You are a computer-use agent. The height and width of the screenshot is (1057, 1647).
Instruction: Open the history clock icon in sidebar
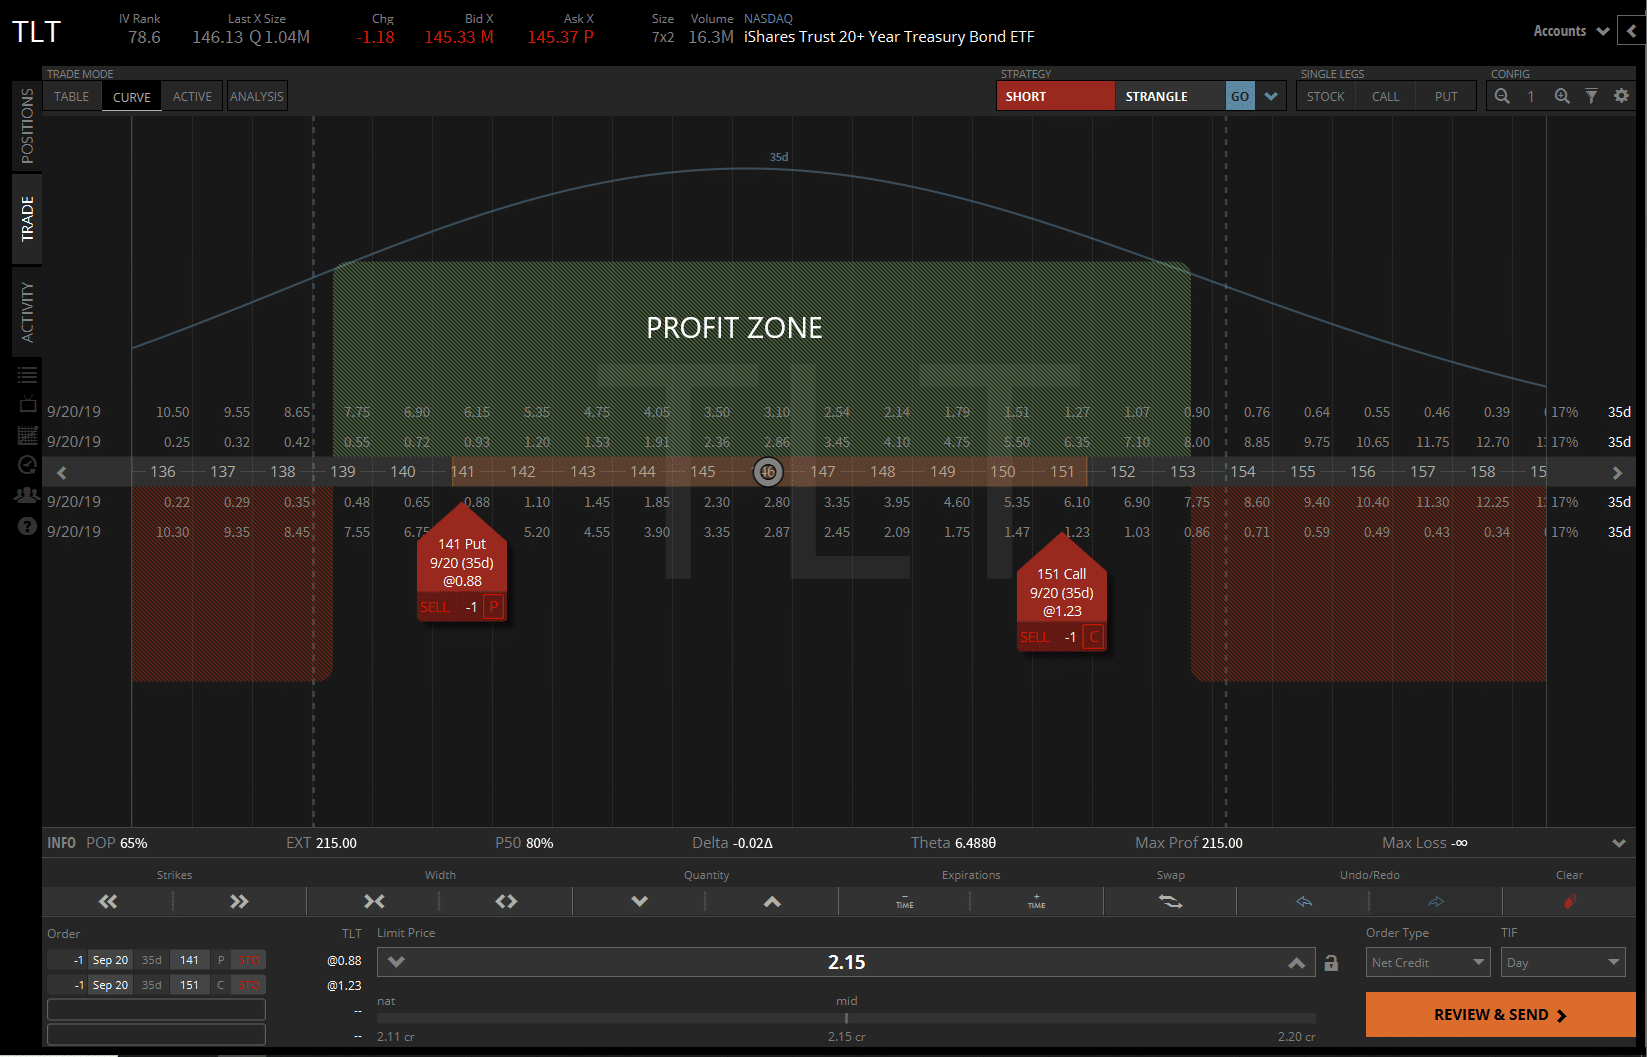(x=27, y=464)
